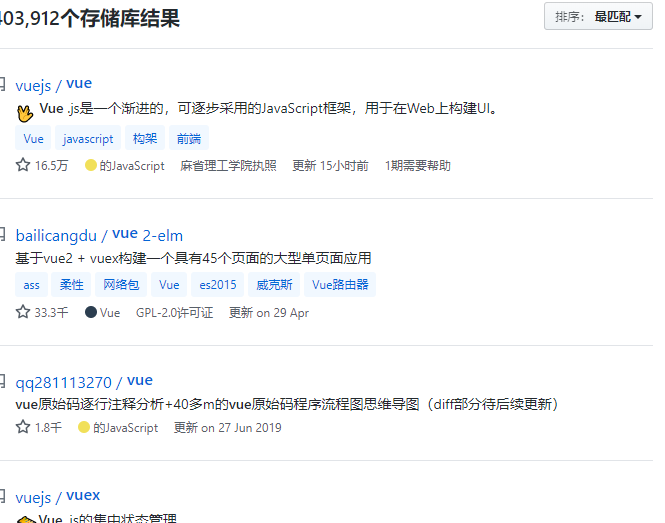
Task: Click the GPL-2.0许可证 license text
Action: [174, 313]
